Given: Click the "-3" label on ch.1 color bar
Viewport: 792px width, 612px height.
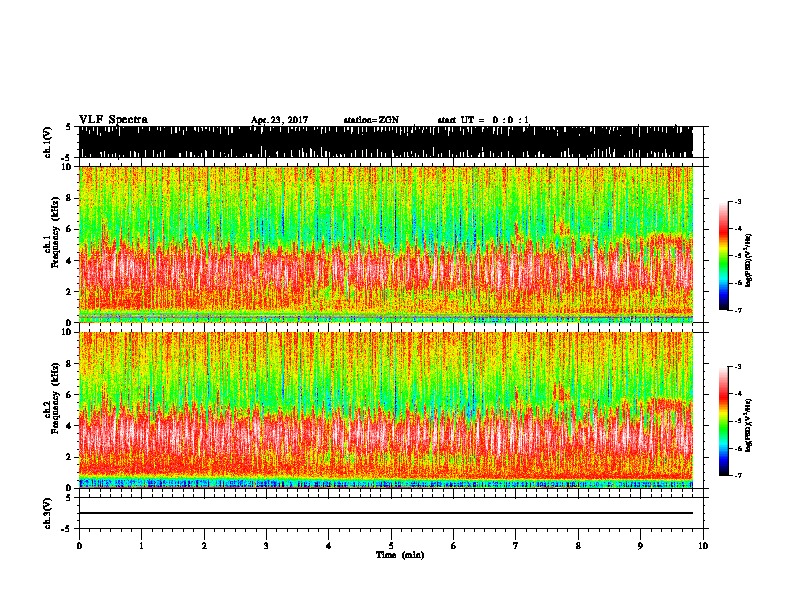Looking at the screenshot, I should pyautogui.click(x=737, y=202).
